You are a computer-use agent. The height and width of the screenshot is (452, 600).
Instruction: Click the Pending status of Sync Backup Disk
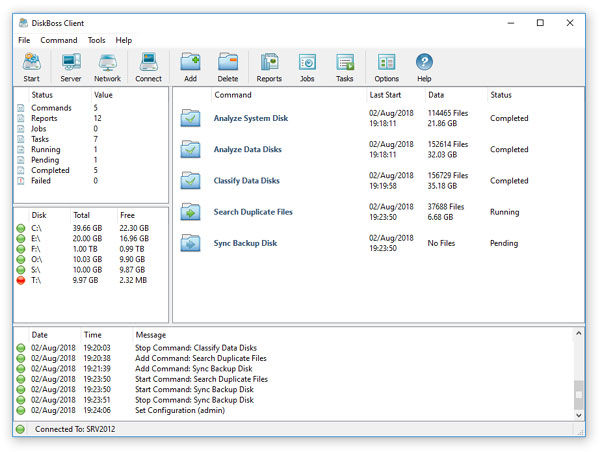coord(504,243)
